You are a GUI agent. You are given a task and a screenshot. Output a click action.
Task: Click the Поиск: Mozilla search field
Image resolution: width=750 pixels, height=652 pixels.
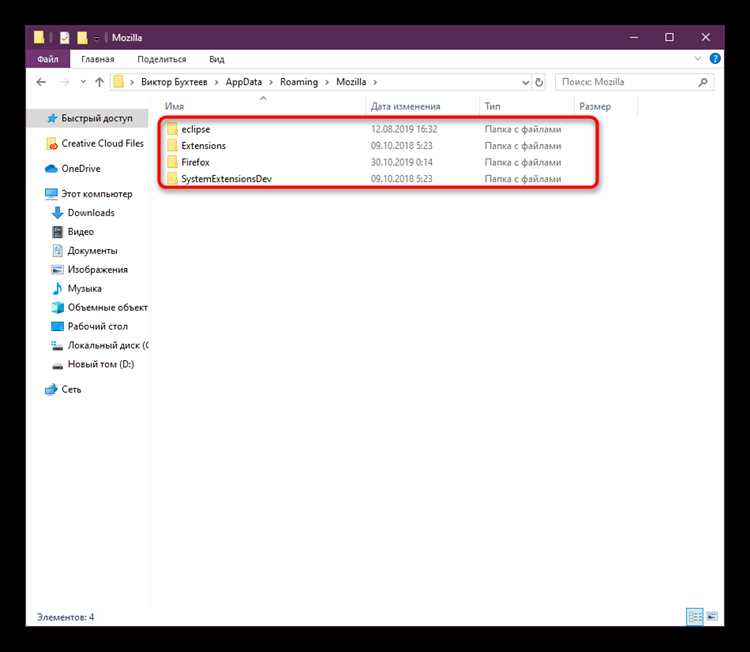coord(627,82)
